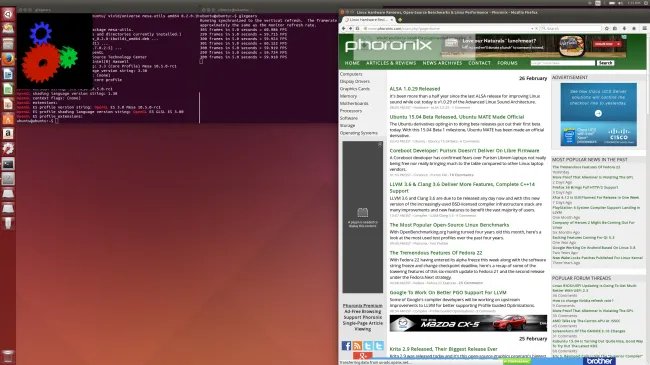Open the Phoronix RSS feed icon
The height and width of the screenshot is (365, 650).
click(357, 346)
